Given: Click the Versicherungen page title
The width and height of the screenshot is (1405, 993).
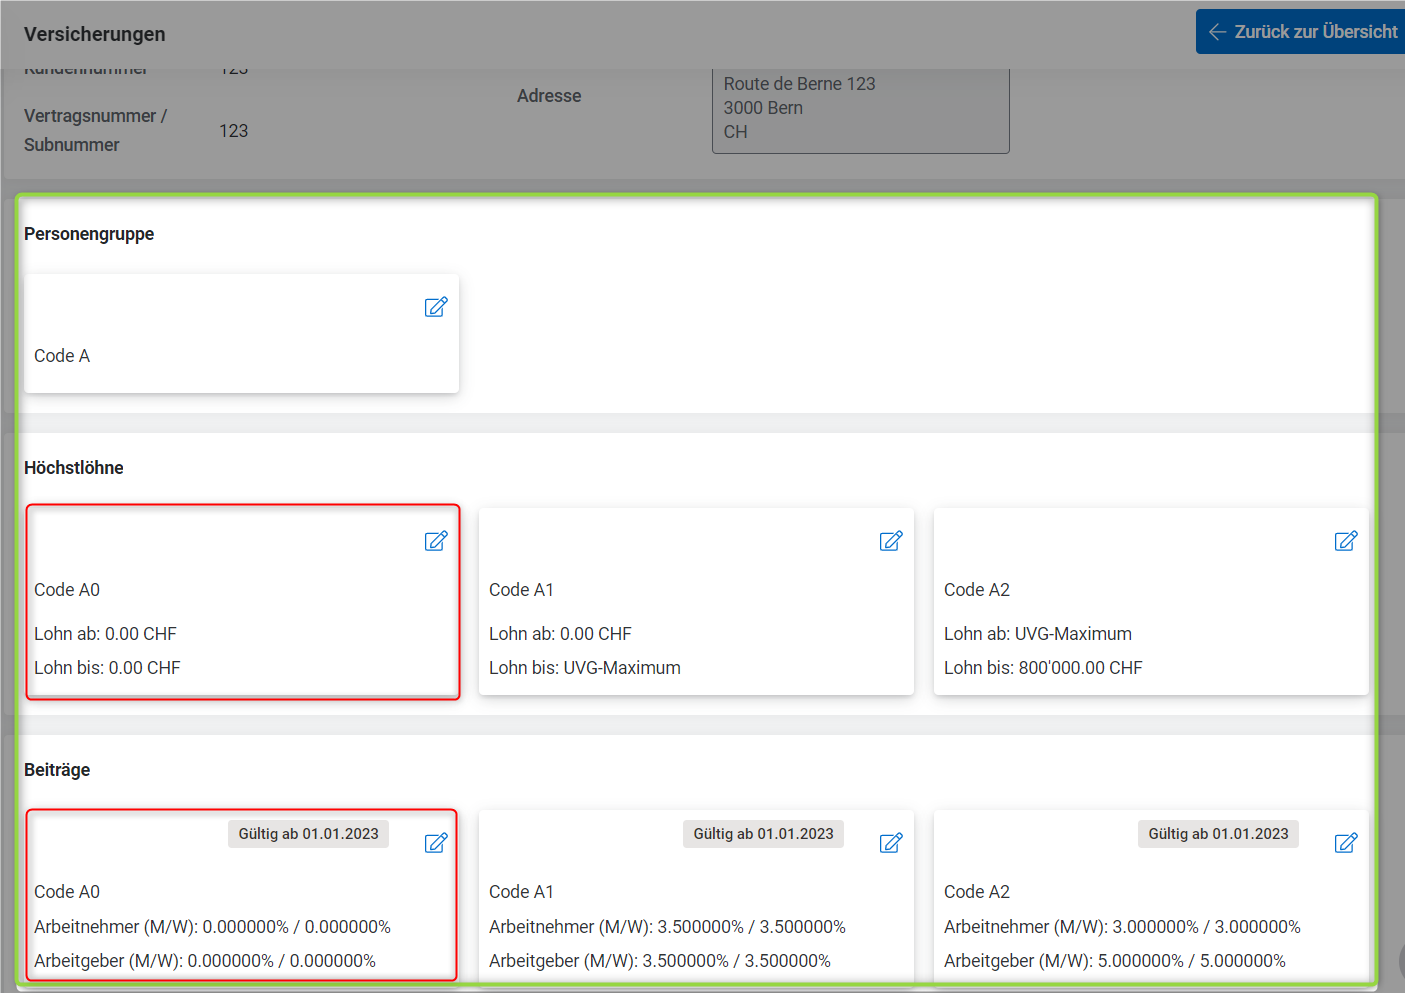Looking at the screenshot, I should [95, 34].
